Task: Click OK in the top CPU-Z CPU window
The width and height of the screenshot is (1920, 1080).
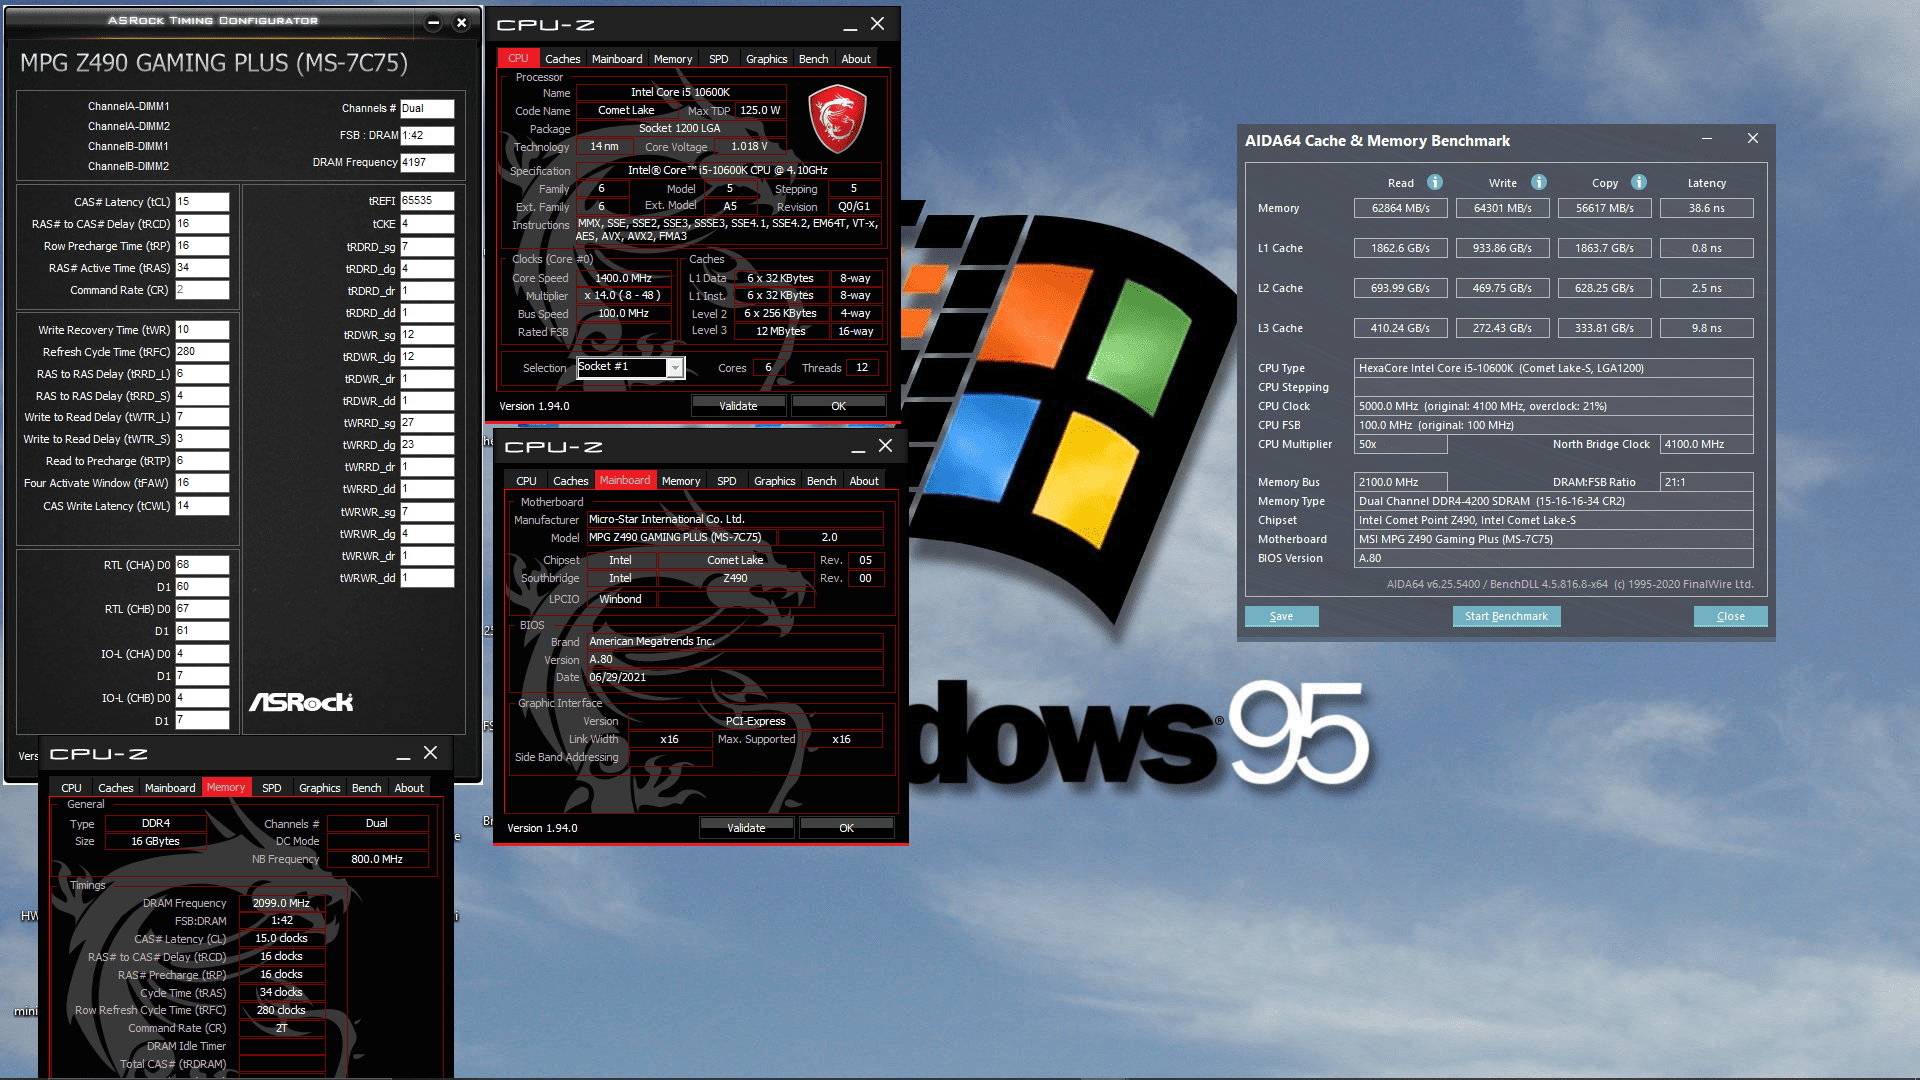Action: point(838,406)
